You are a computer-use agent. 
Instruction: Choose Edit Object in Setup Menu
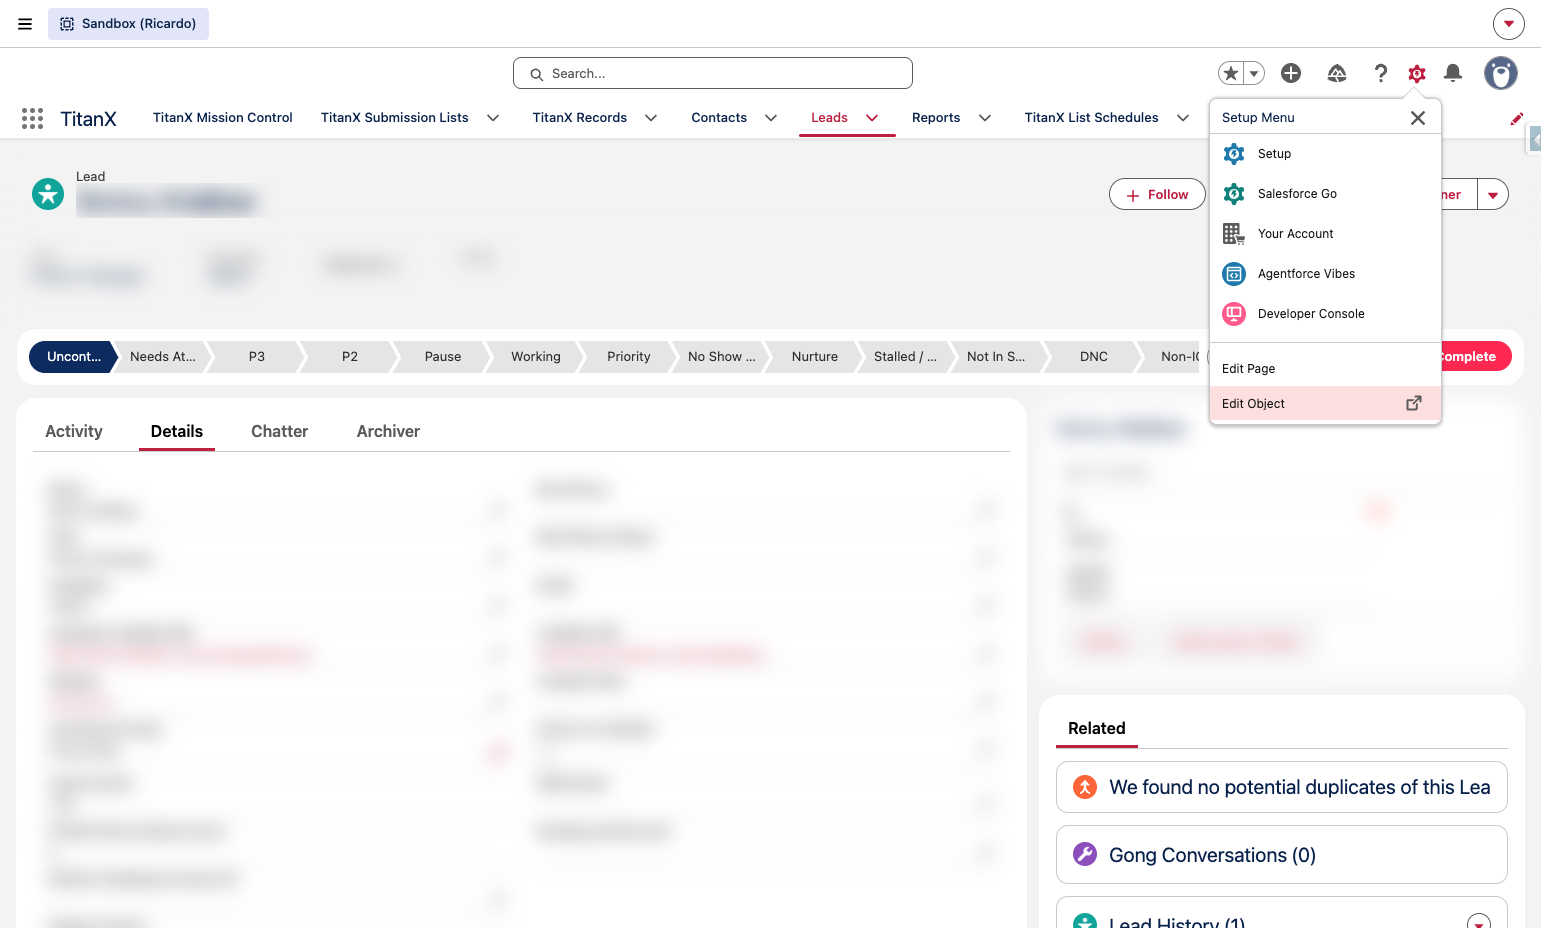1325,404
